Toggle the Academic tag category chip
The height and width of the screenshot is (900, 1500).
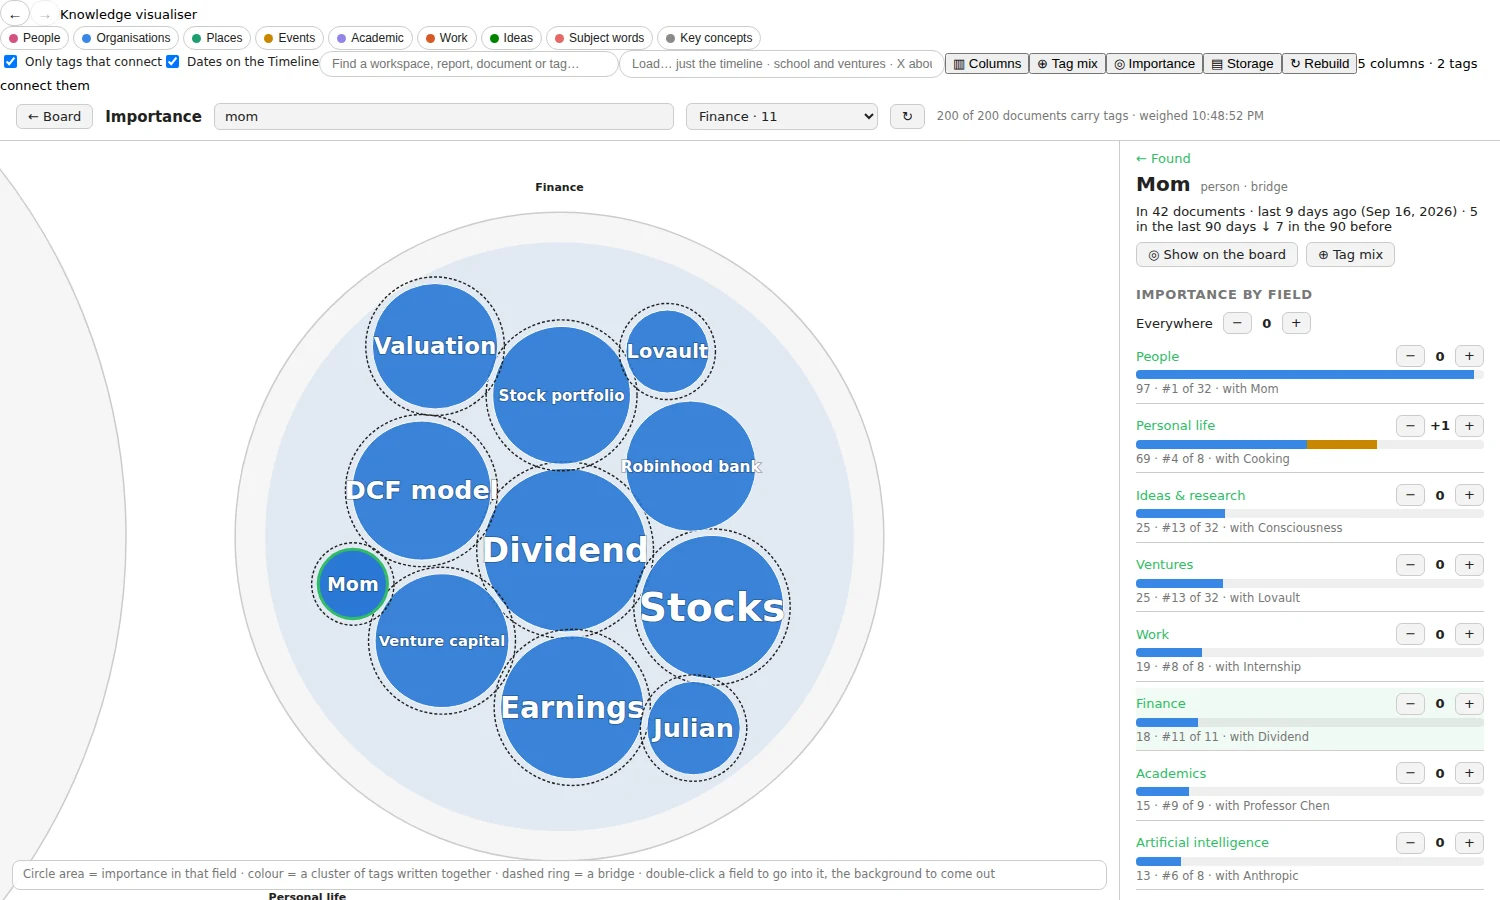pos(370,38)
